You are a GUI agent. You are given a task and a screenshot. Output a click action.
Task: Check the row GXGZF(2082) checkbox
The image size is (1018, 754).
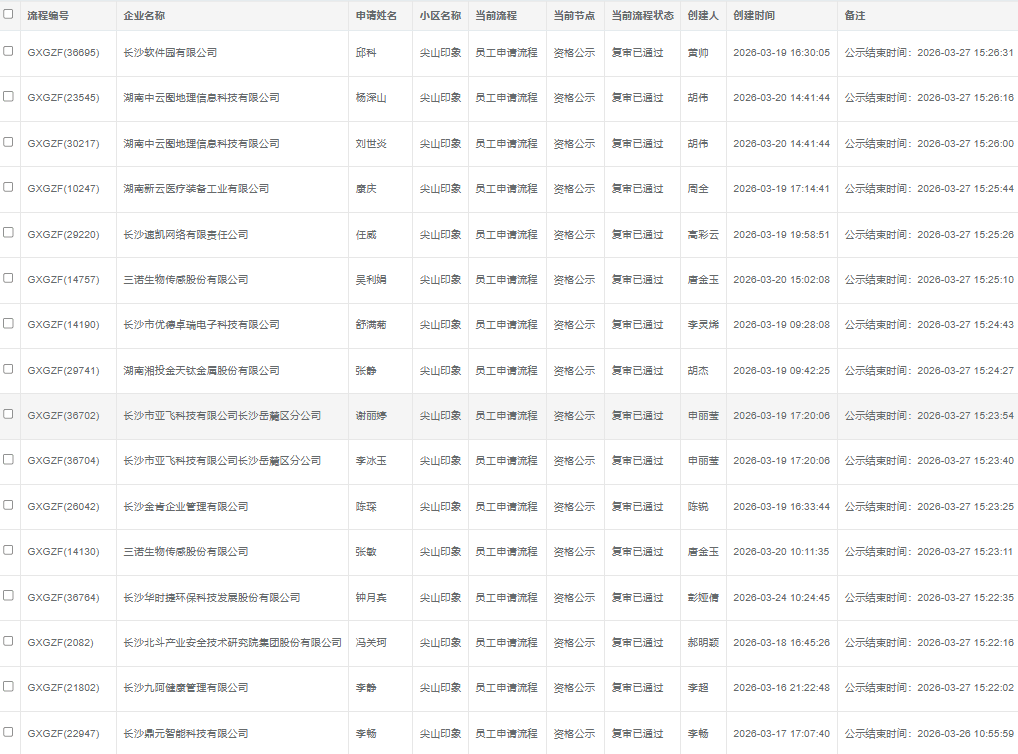pos(8,641)
